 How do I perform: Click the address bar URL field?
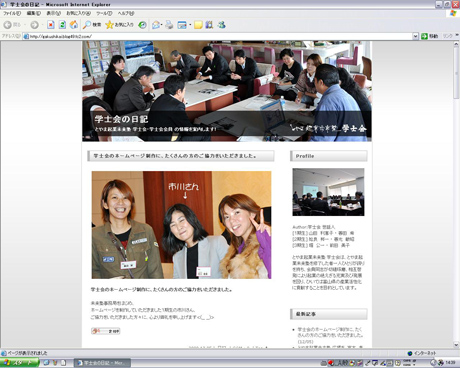coord(220,36)
